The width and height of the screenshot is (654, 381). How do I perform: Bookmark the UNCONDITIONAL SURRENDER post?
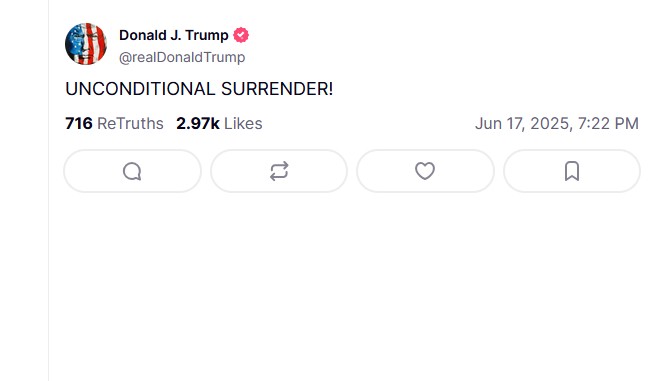(x=572, y=171)
